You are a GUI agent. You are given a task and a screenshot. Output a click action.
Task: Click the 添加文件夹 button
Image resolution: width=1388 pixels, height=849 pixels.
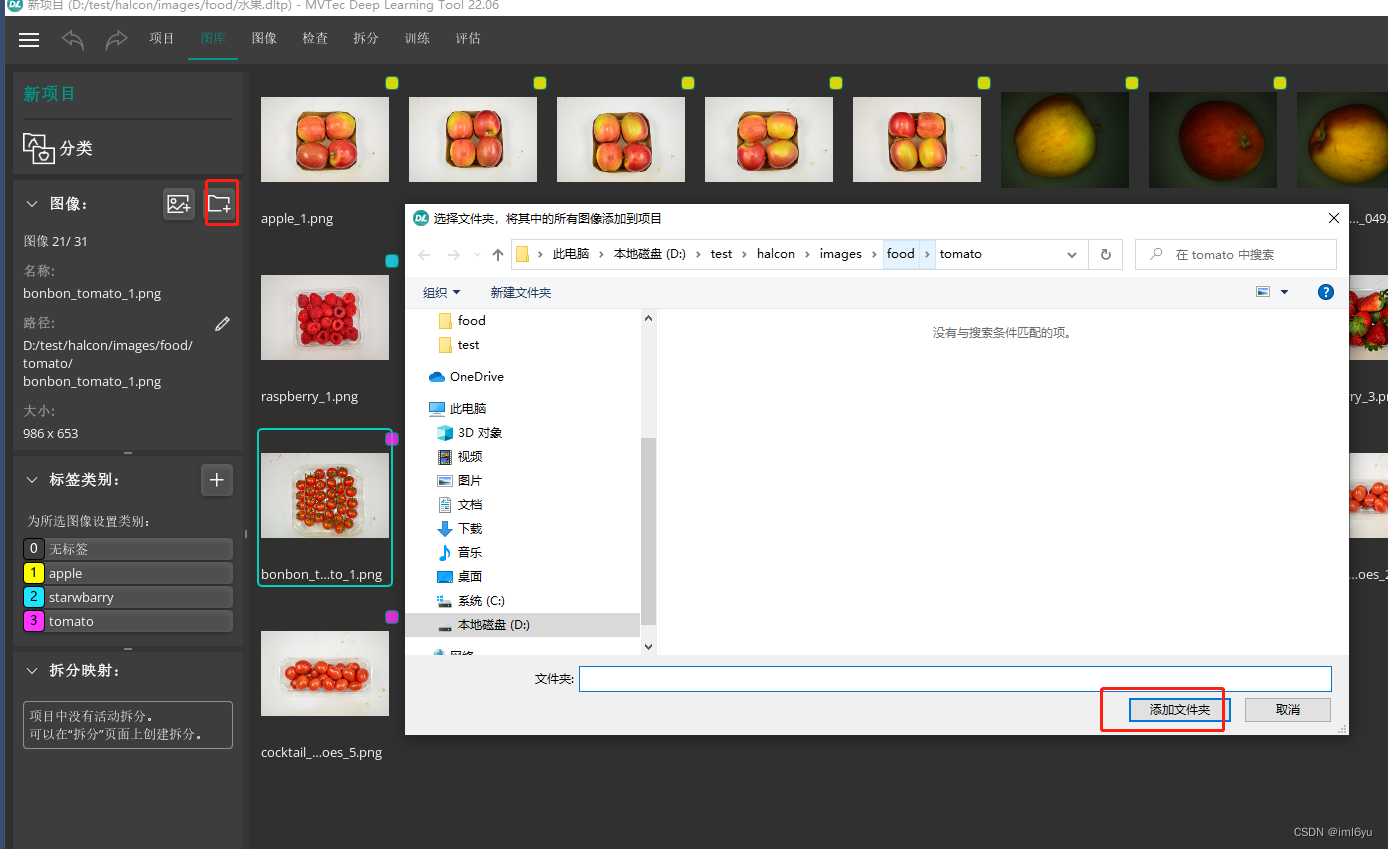click(x=1178, y=709)
